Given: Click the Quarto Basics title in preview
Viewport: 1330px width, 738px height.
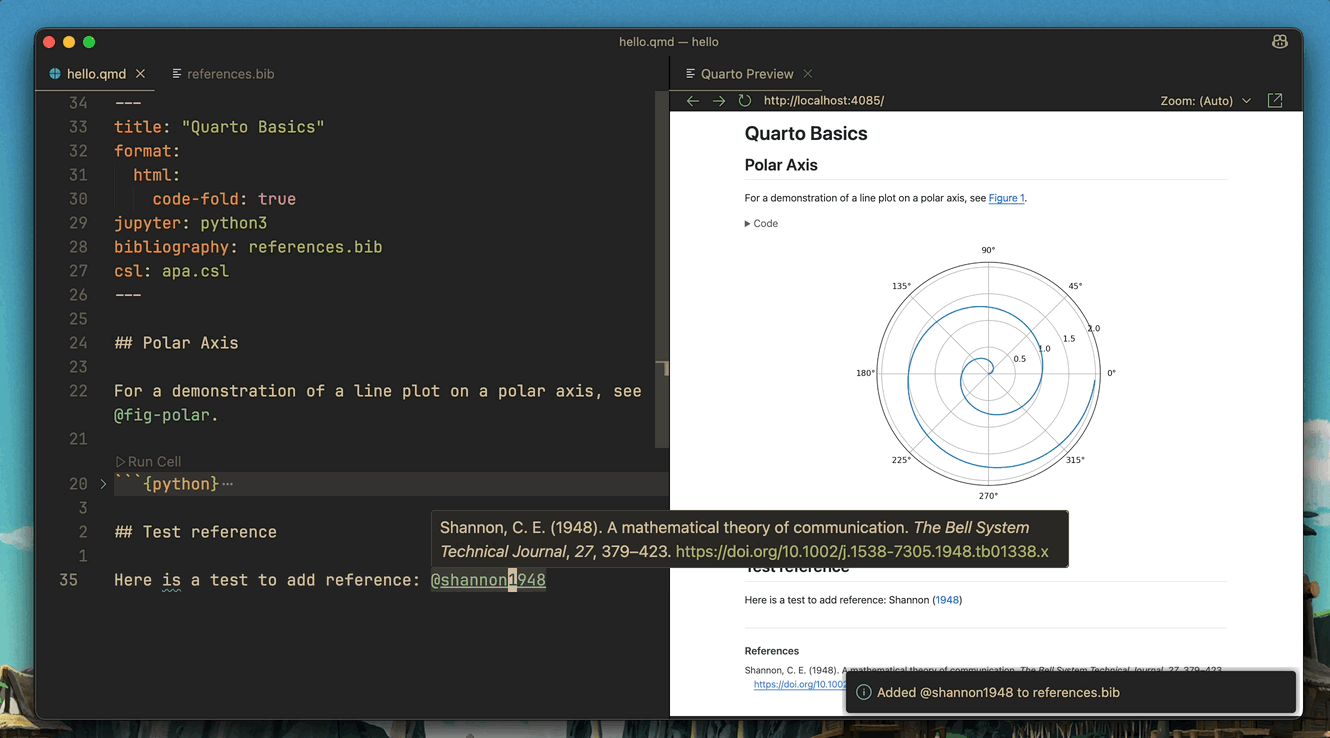Looking at the screenshot, I should tap(806, 134).
